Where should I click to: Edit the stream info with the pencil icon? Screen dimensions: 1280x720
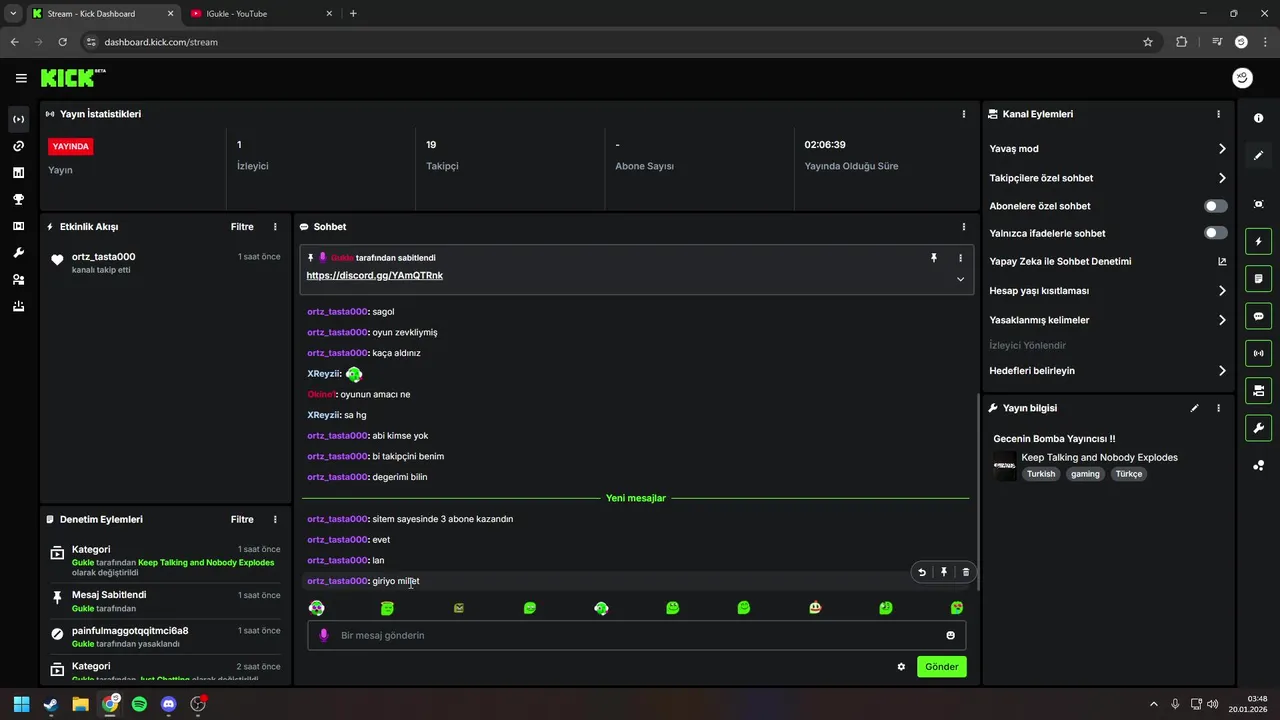point(1194,408)
